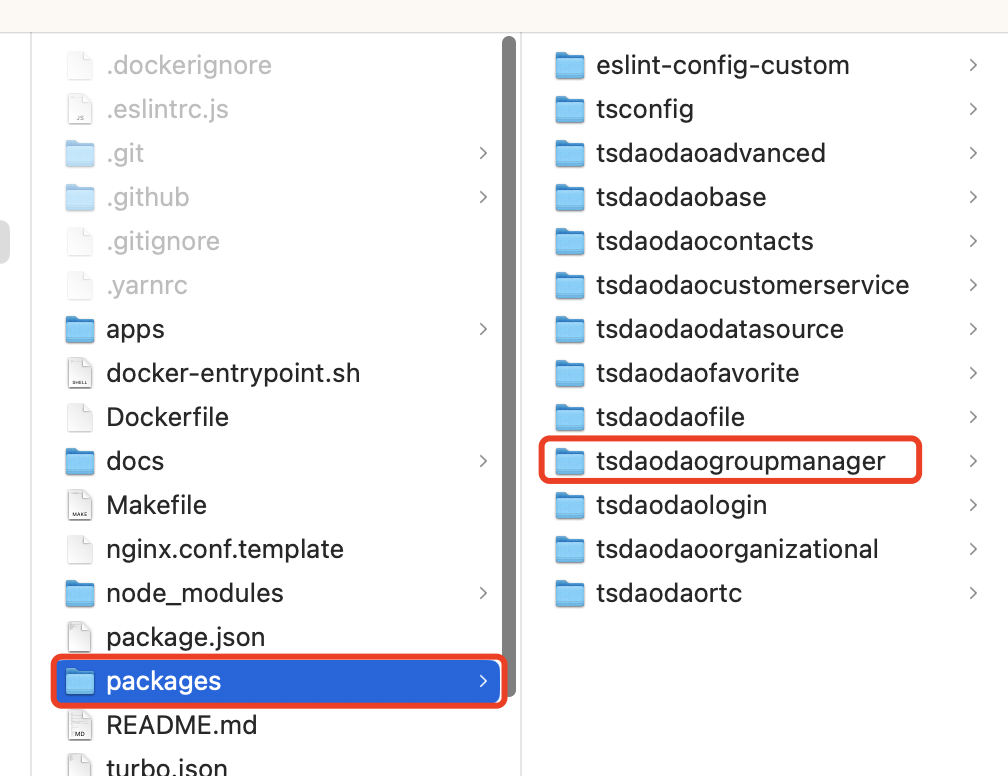Screen dimensions: 1008x776
Task: Click the eslint-config-custom folder icon
Action: coord(569,66)
